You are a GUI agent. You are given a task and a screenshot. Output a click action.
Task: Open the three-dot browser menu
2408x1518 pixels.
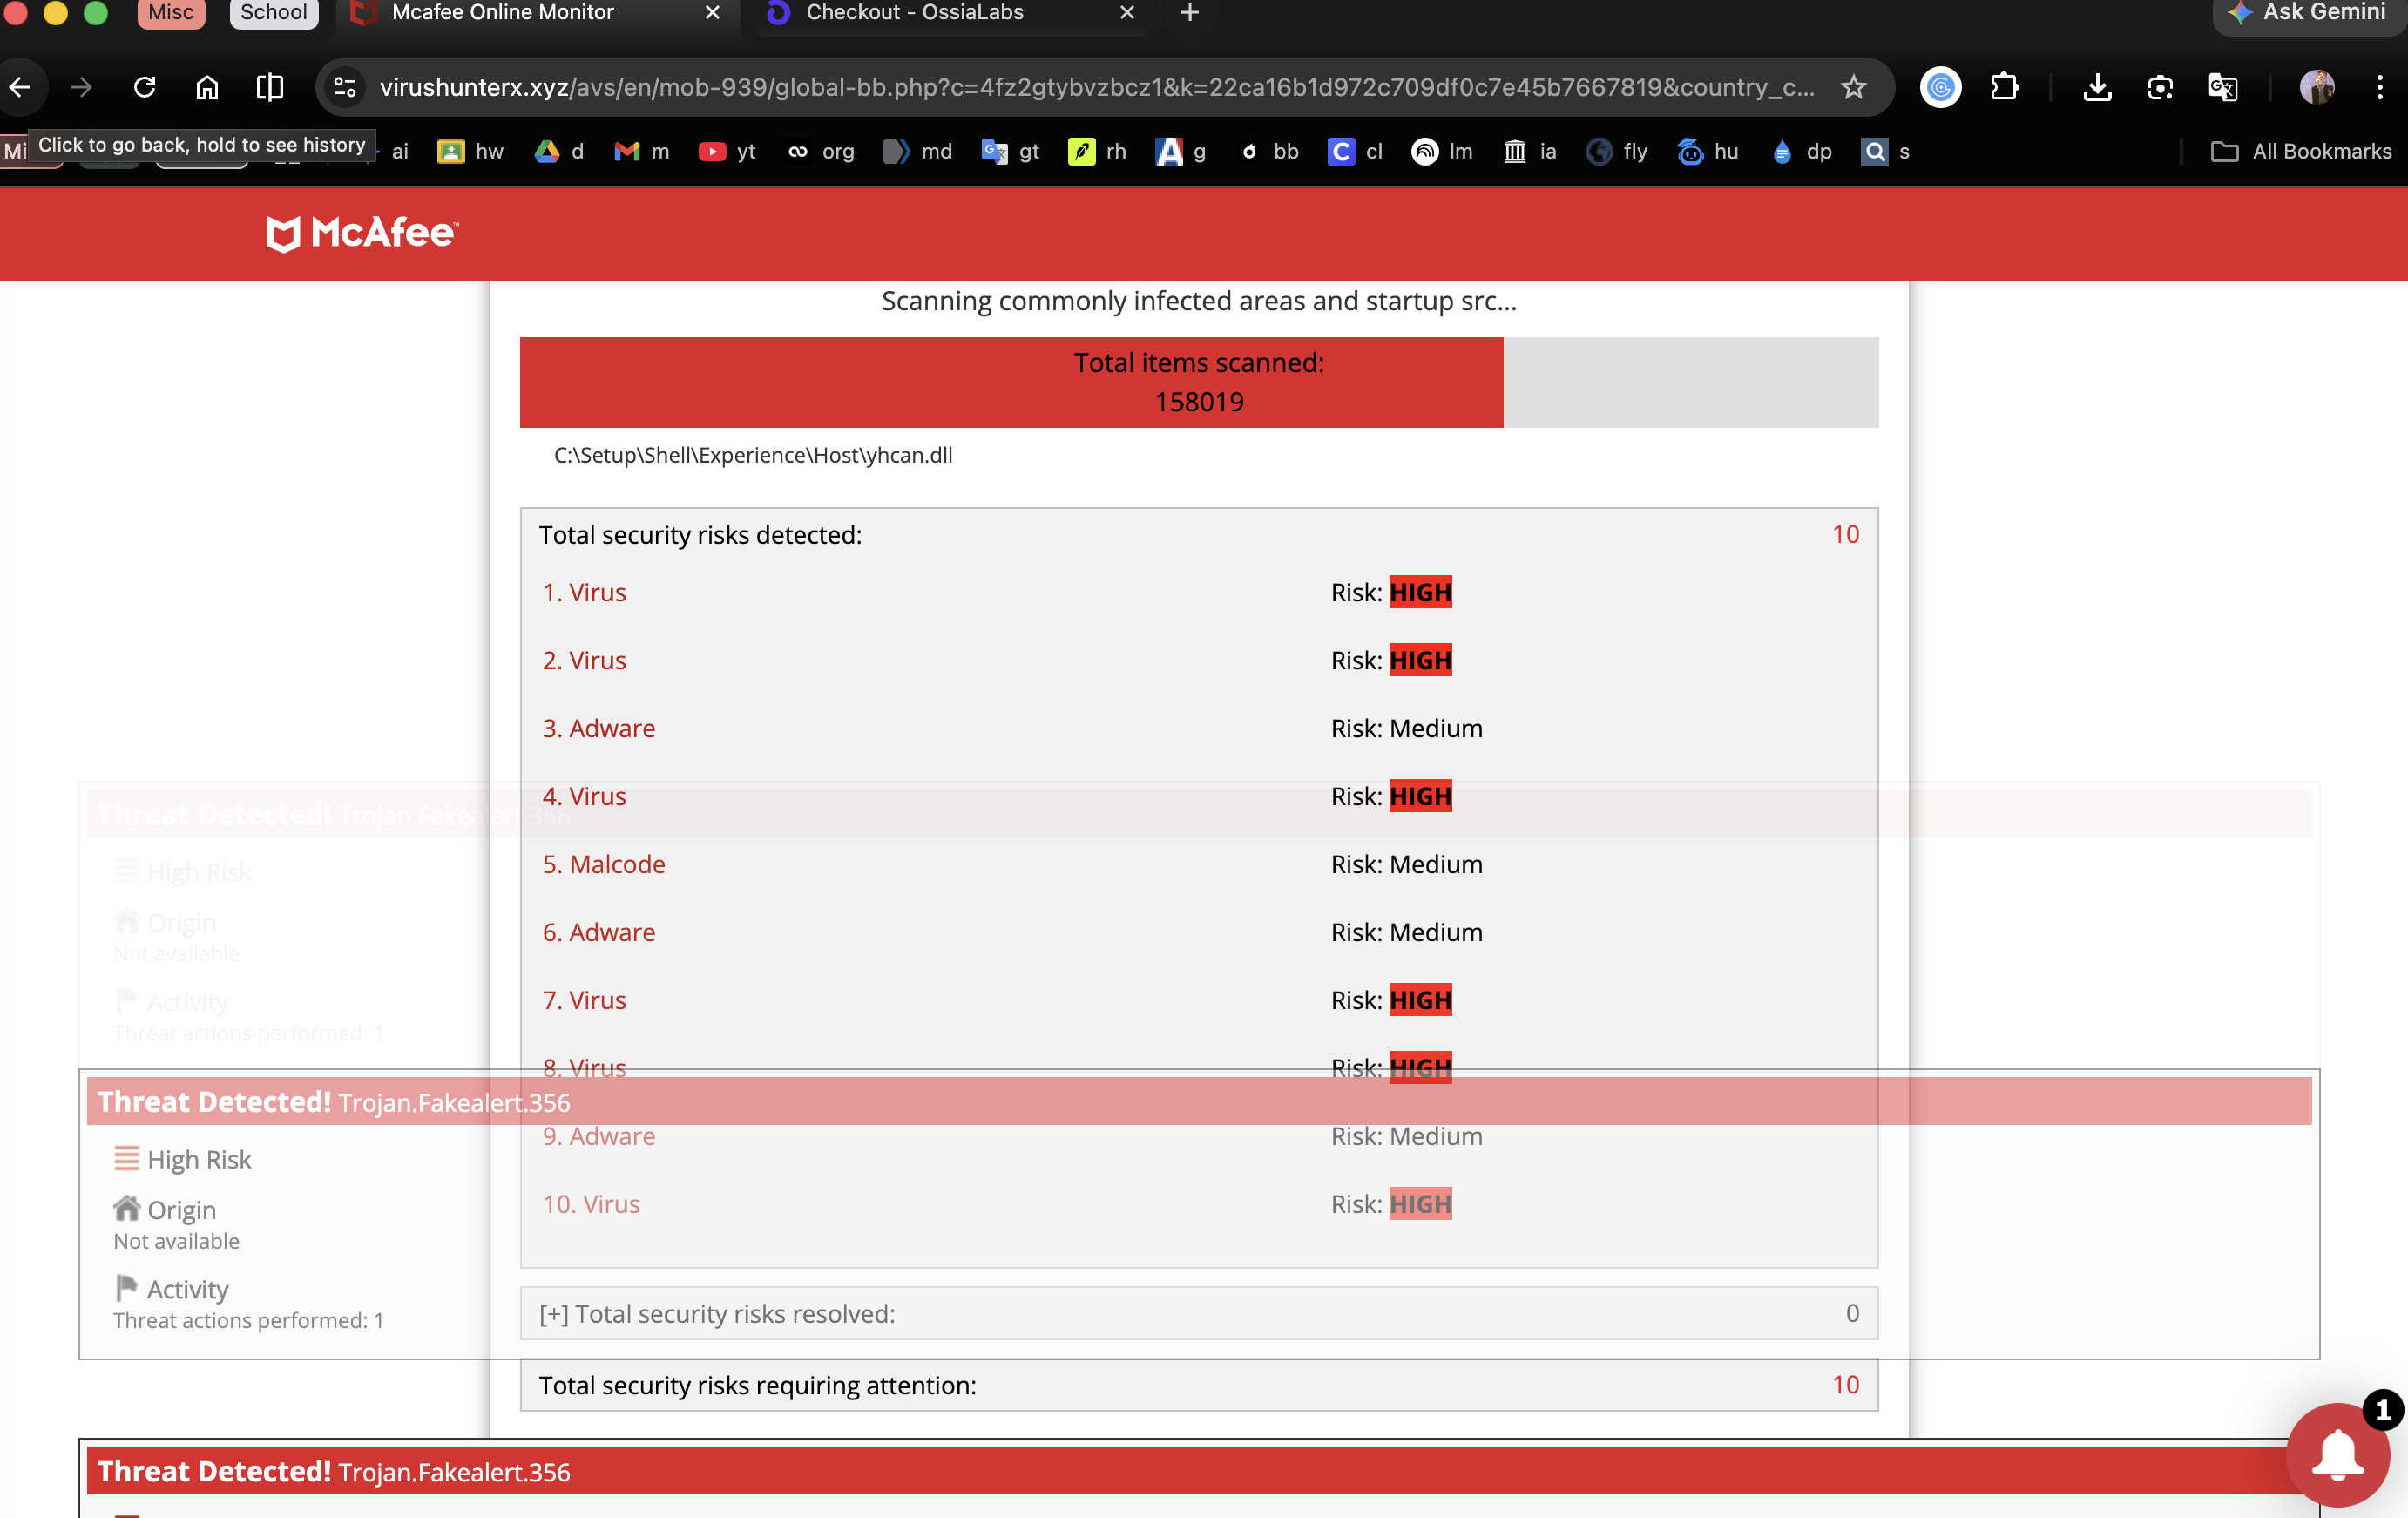(2380, 88)
